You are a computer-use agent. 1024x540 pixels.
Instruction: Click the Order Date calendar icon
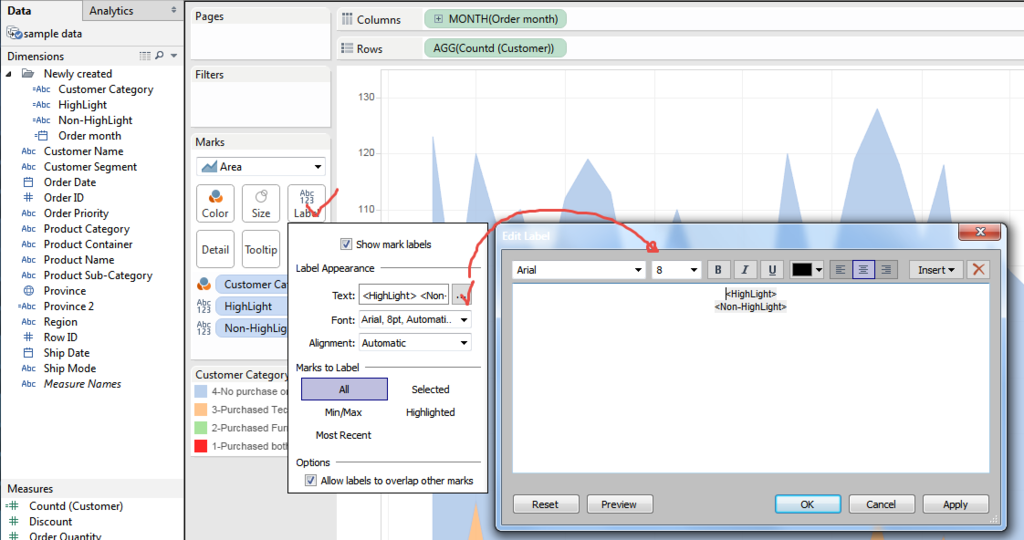click(x=29, y=182)
